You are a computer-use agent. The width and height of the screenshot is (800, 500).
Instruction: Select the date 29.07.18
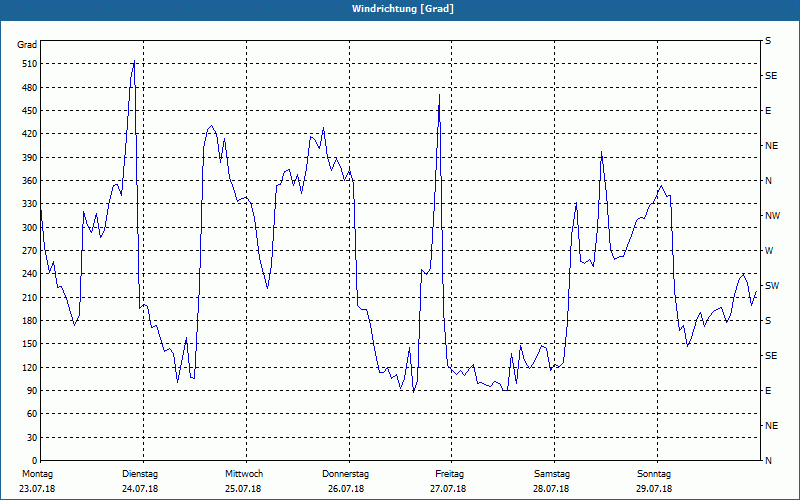[x=654, y=489]
